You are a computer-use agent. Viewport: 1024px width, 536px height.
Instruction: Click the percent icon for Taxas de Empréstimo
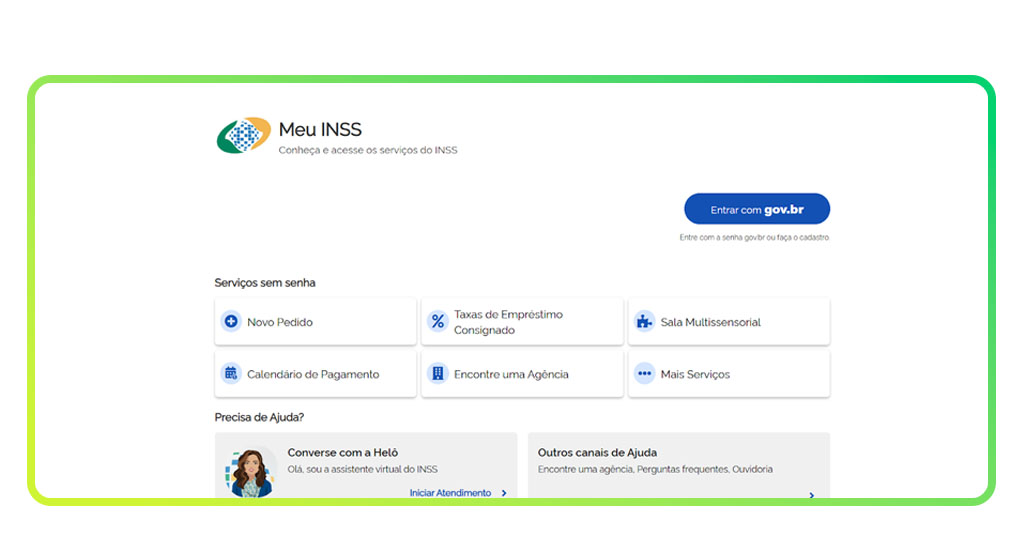(438, 321)
